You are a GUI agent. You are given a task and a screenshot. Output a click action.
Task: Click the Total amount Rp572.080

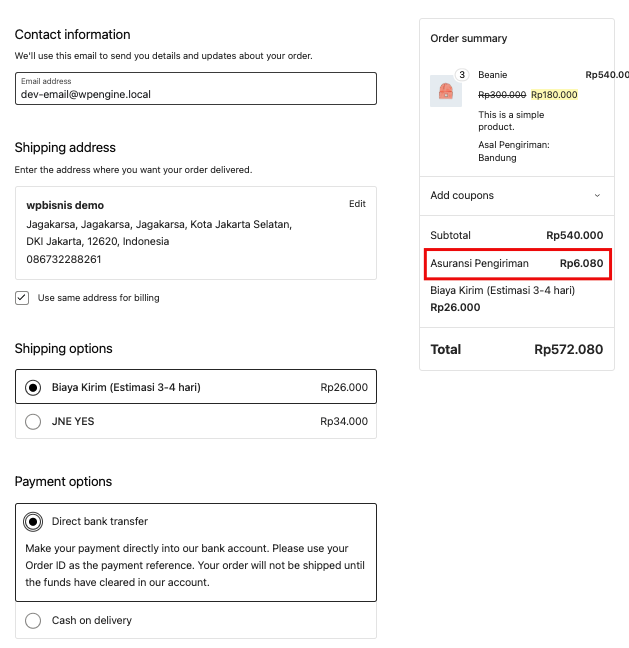click(568, 350)
